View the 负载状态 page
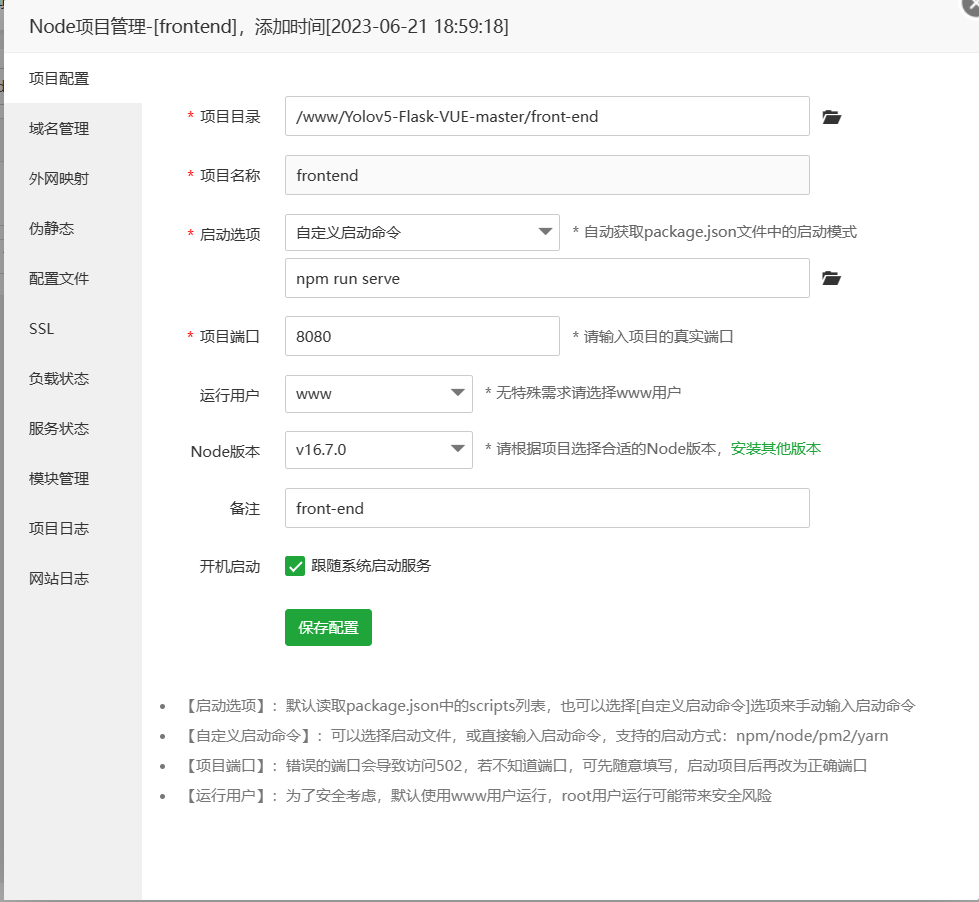Screen dimensions: 979x902 (x=60, y=378)
